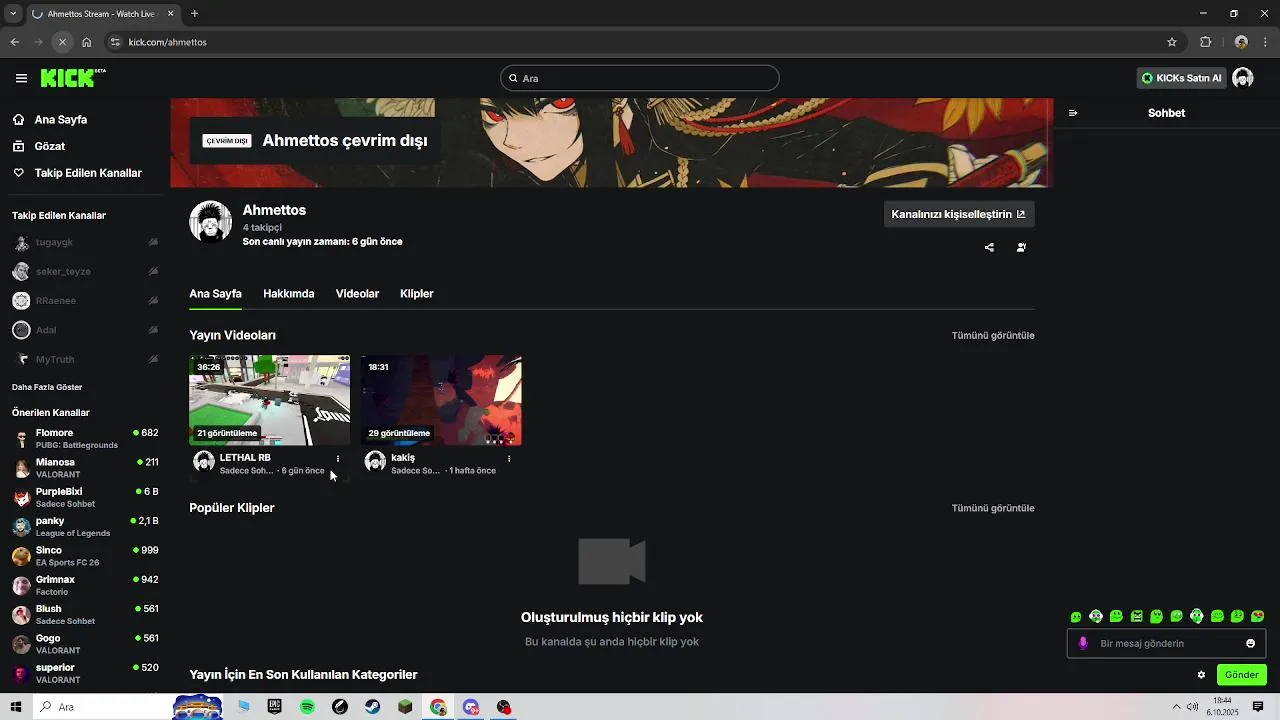The height and width of the screenshot is (720, 1280).
Task: Open followed channel tugaygk
Action: tap(85, 242)
